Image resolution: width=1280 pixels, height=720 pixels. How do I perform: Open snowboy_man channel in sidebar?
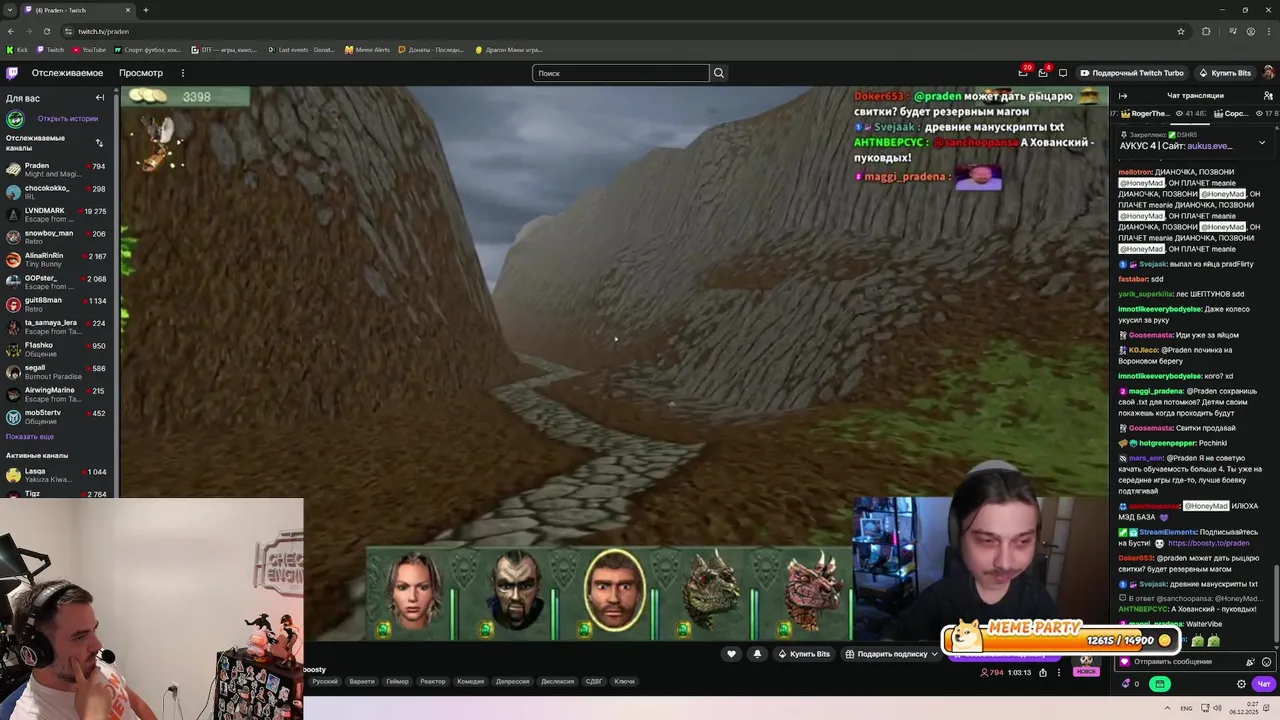58,236
